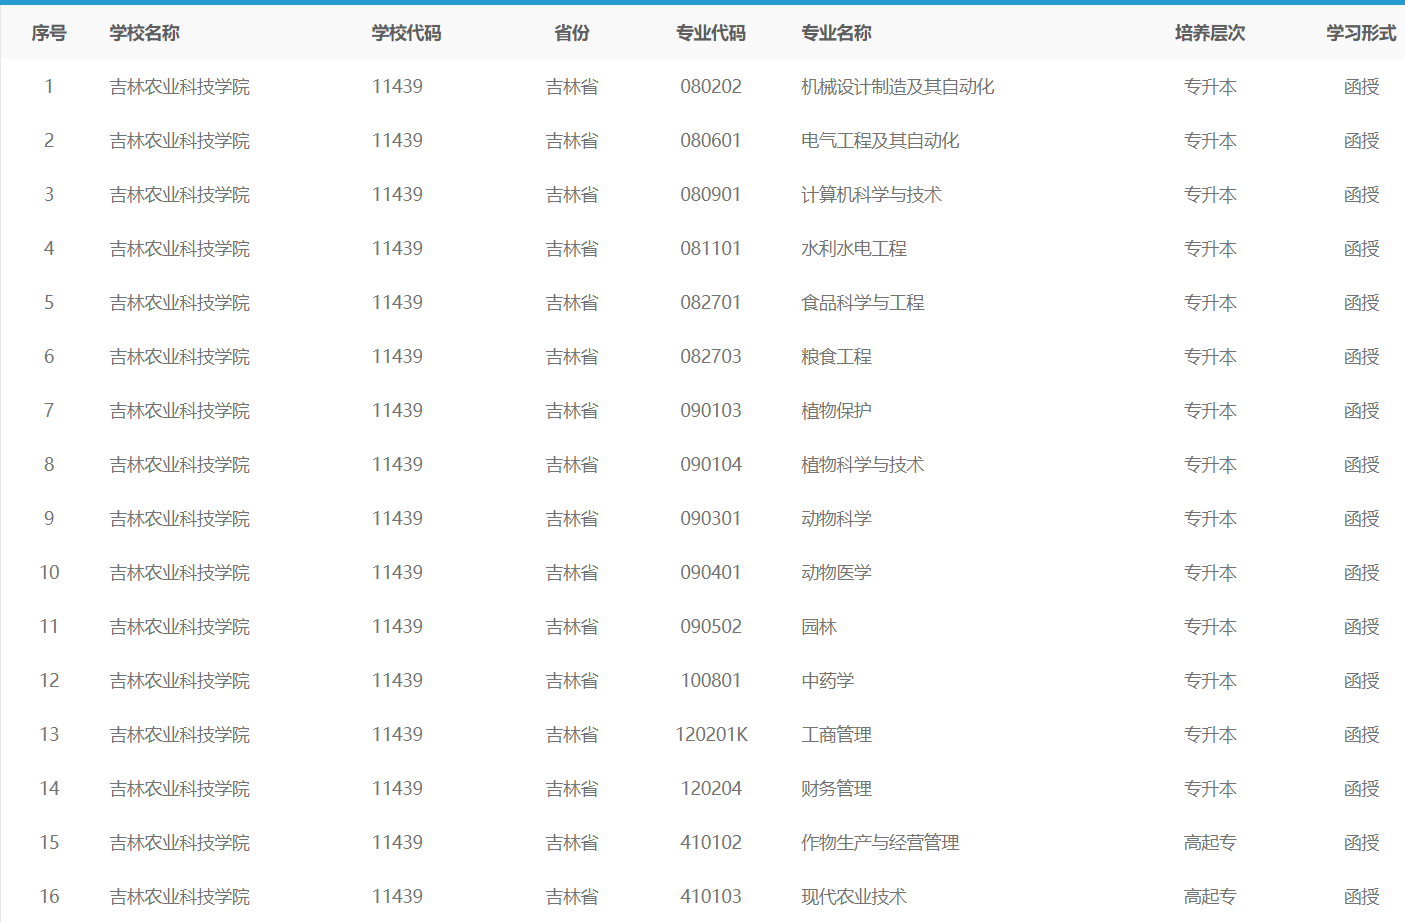The height and width of the screenshot is (922, 1405).
Task: Select the 计算机科学与技术 major cell
Action: 871,195
